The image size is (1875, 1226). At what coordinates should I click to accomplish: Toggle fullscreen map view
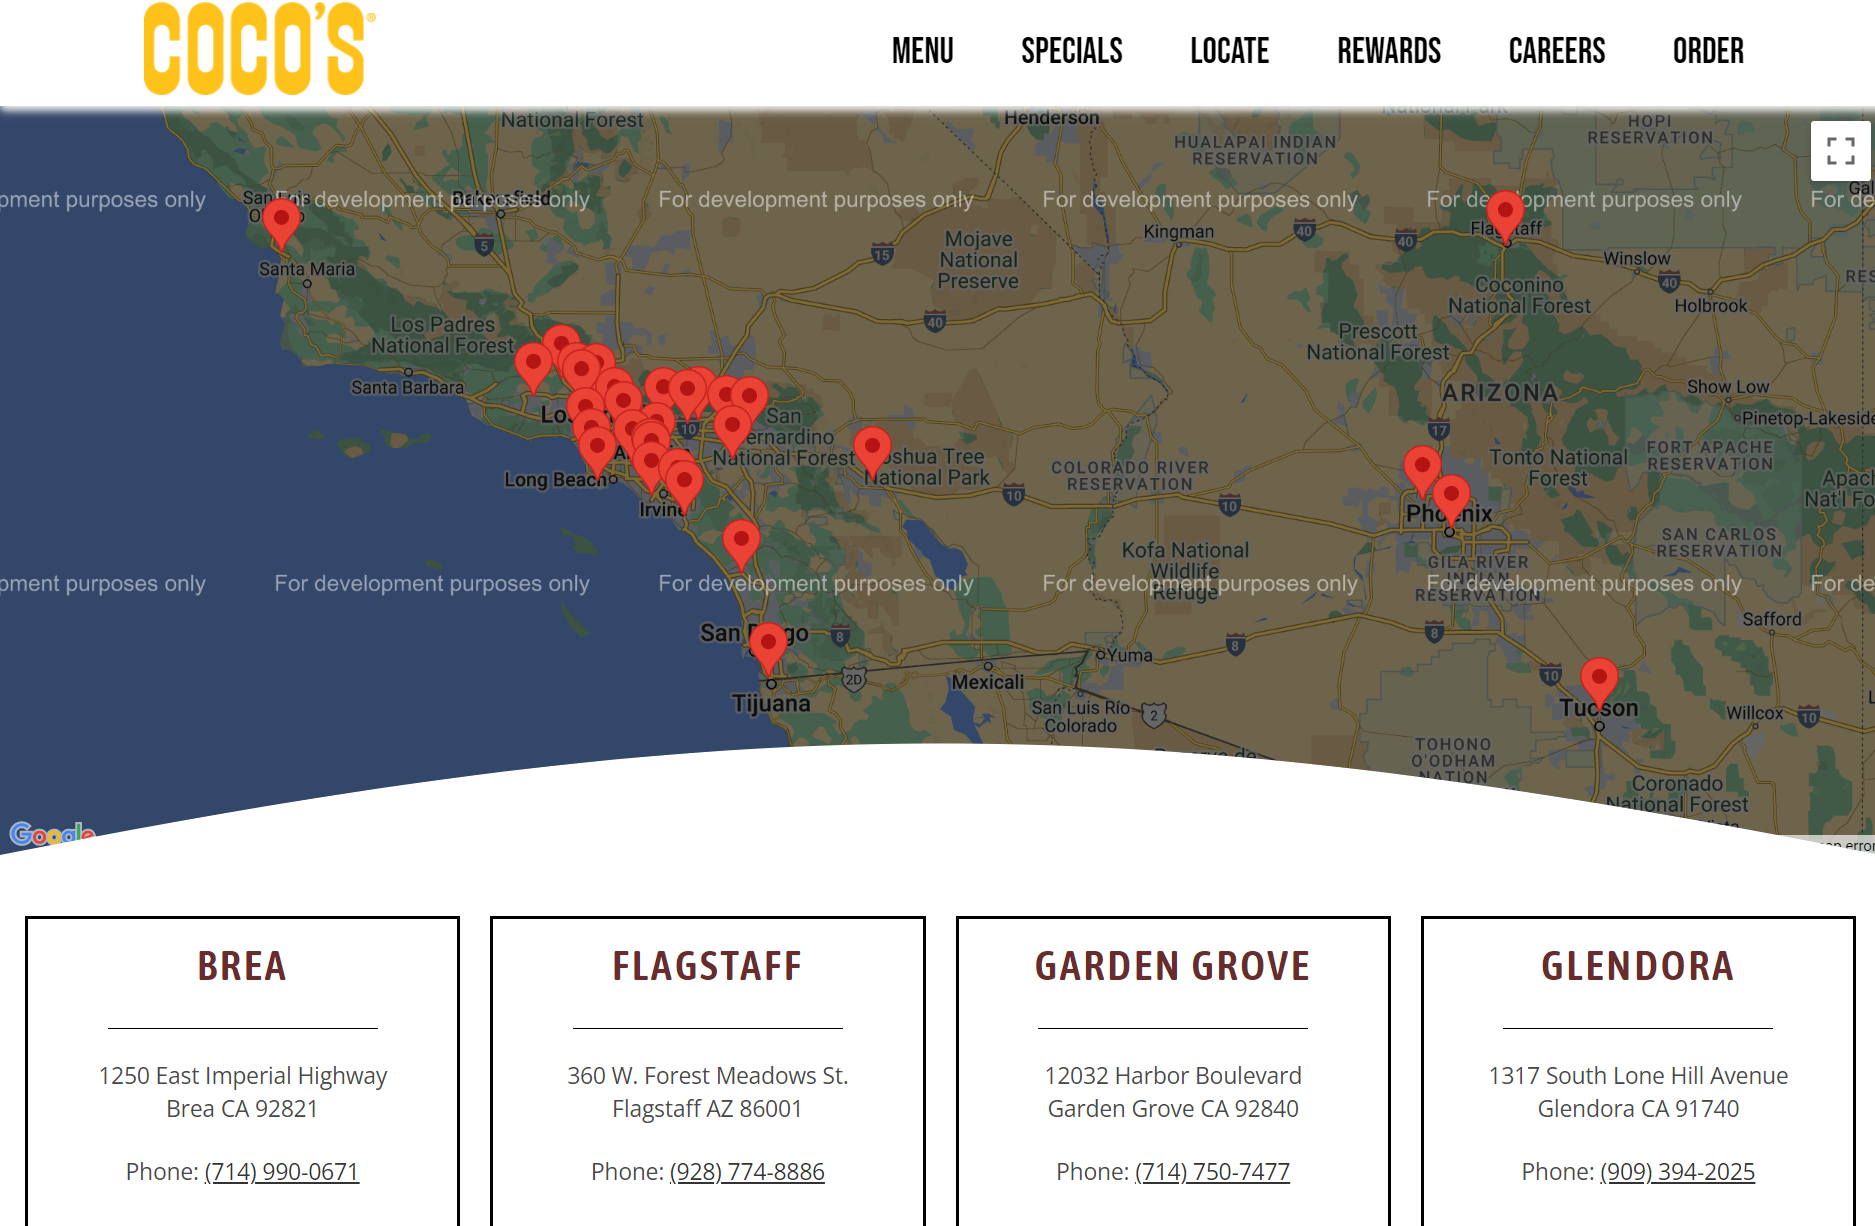click(1840, 151)
